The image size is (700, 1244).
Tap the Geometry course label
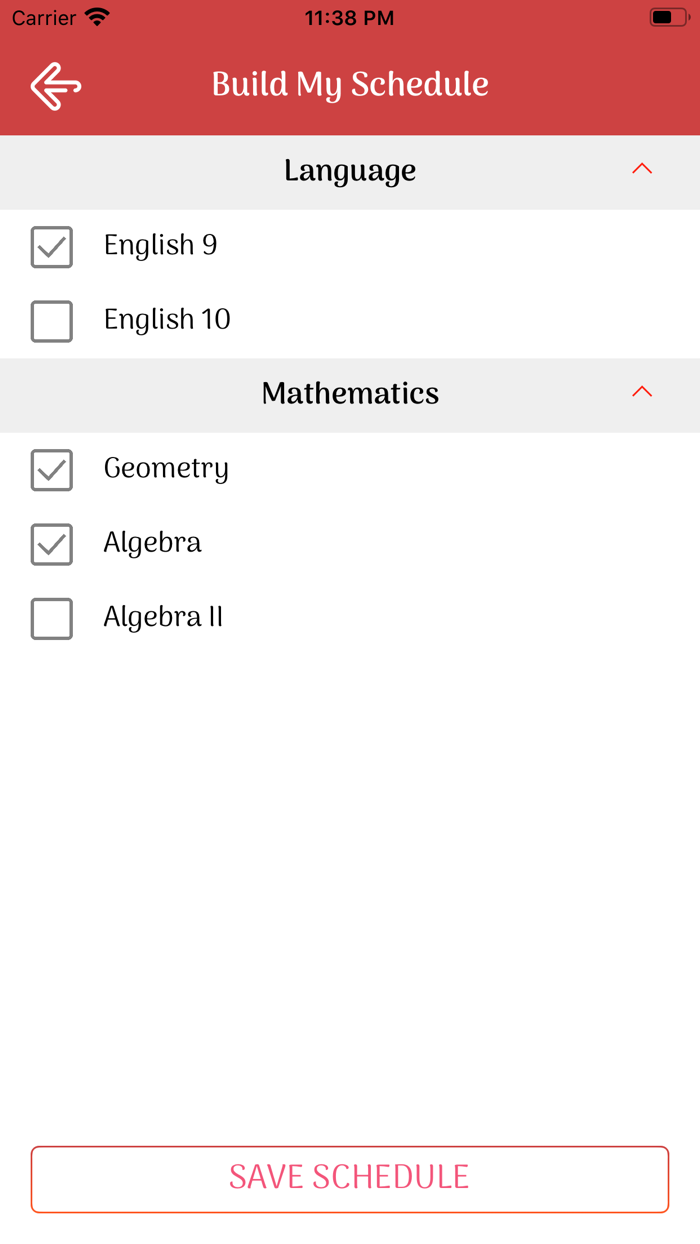pos(166,469)
